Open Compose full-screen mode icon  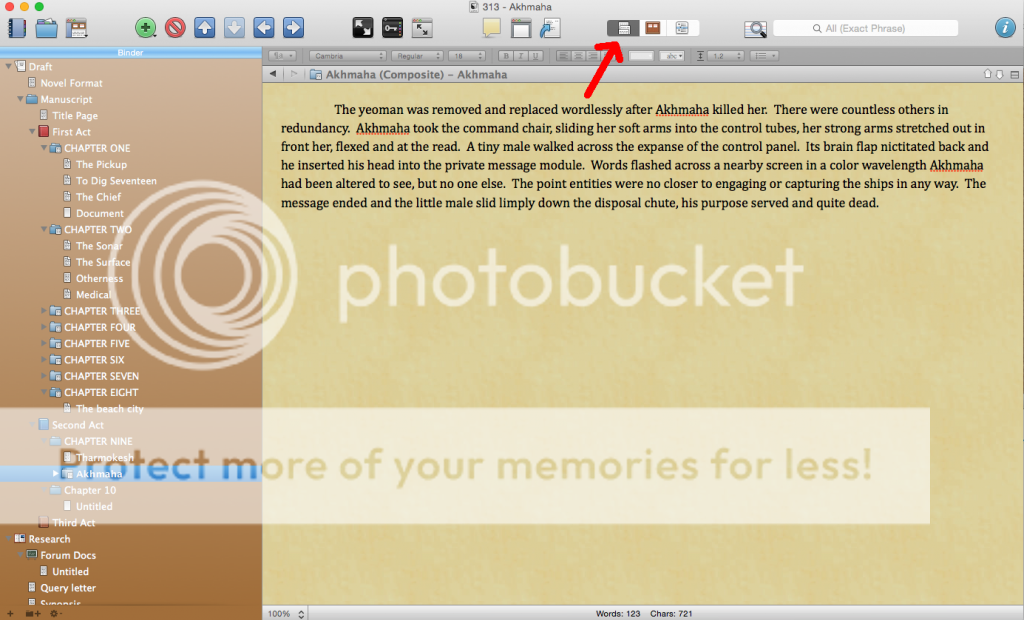click(x=362, y=27)
